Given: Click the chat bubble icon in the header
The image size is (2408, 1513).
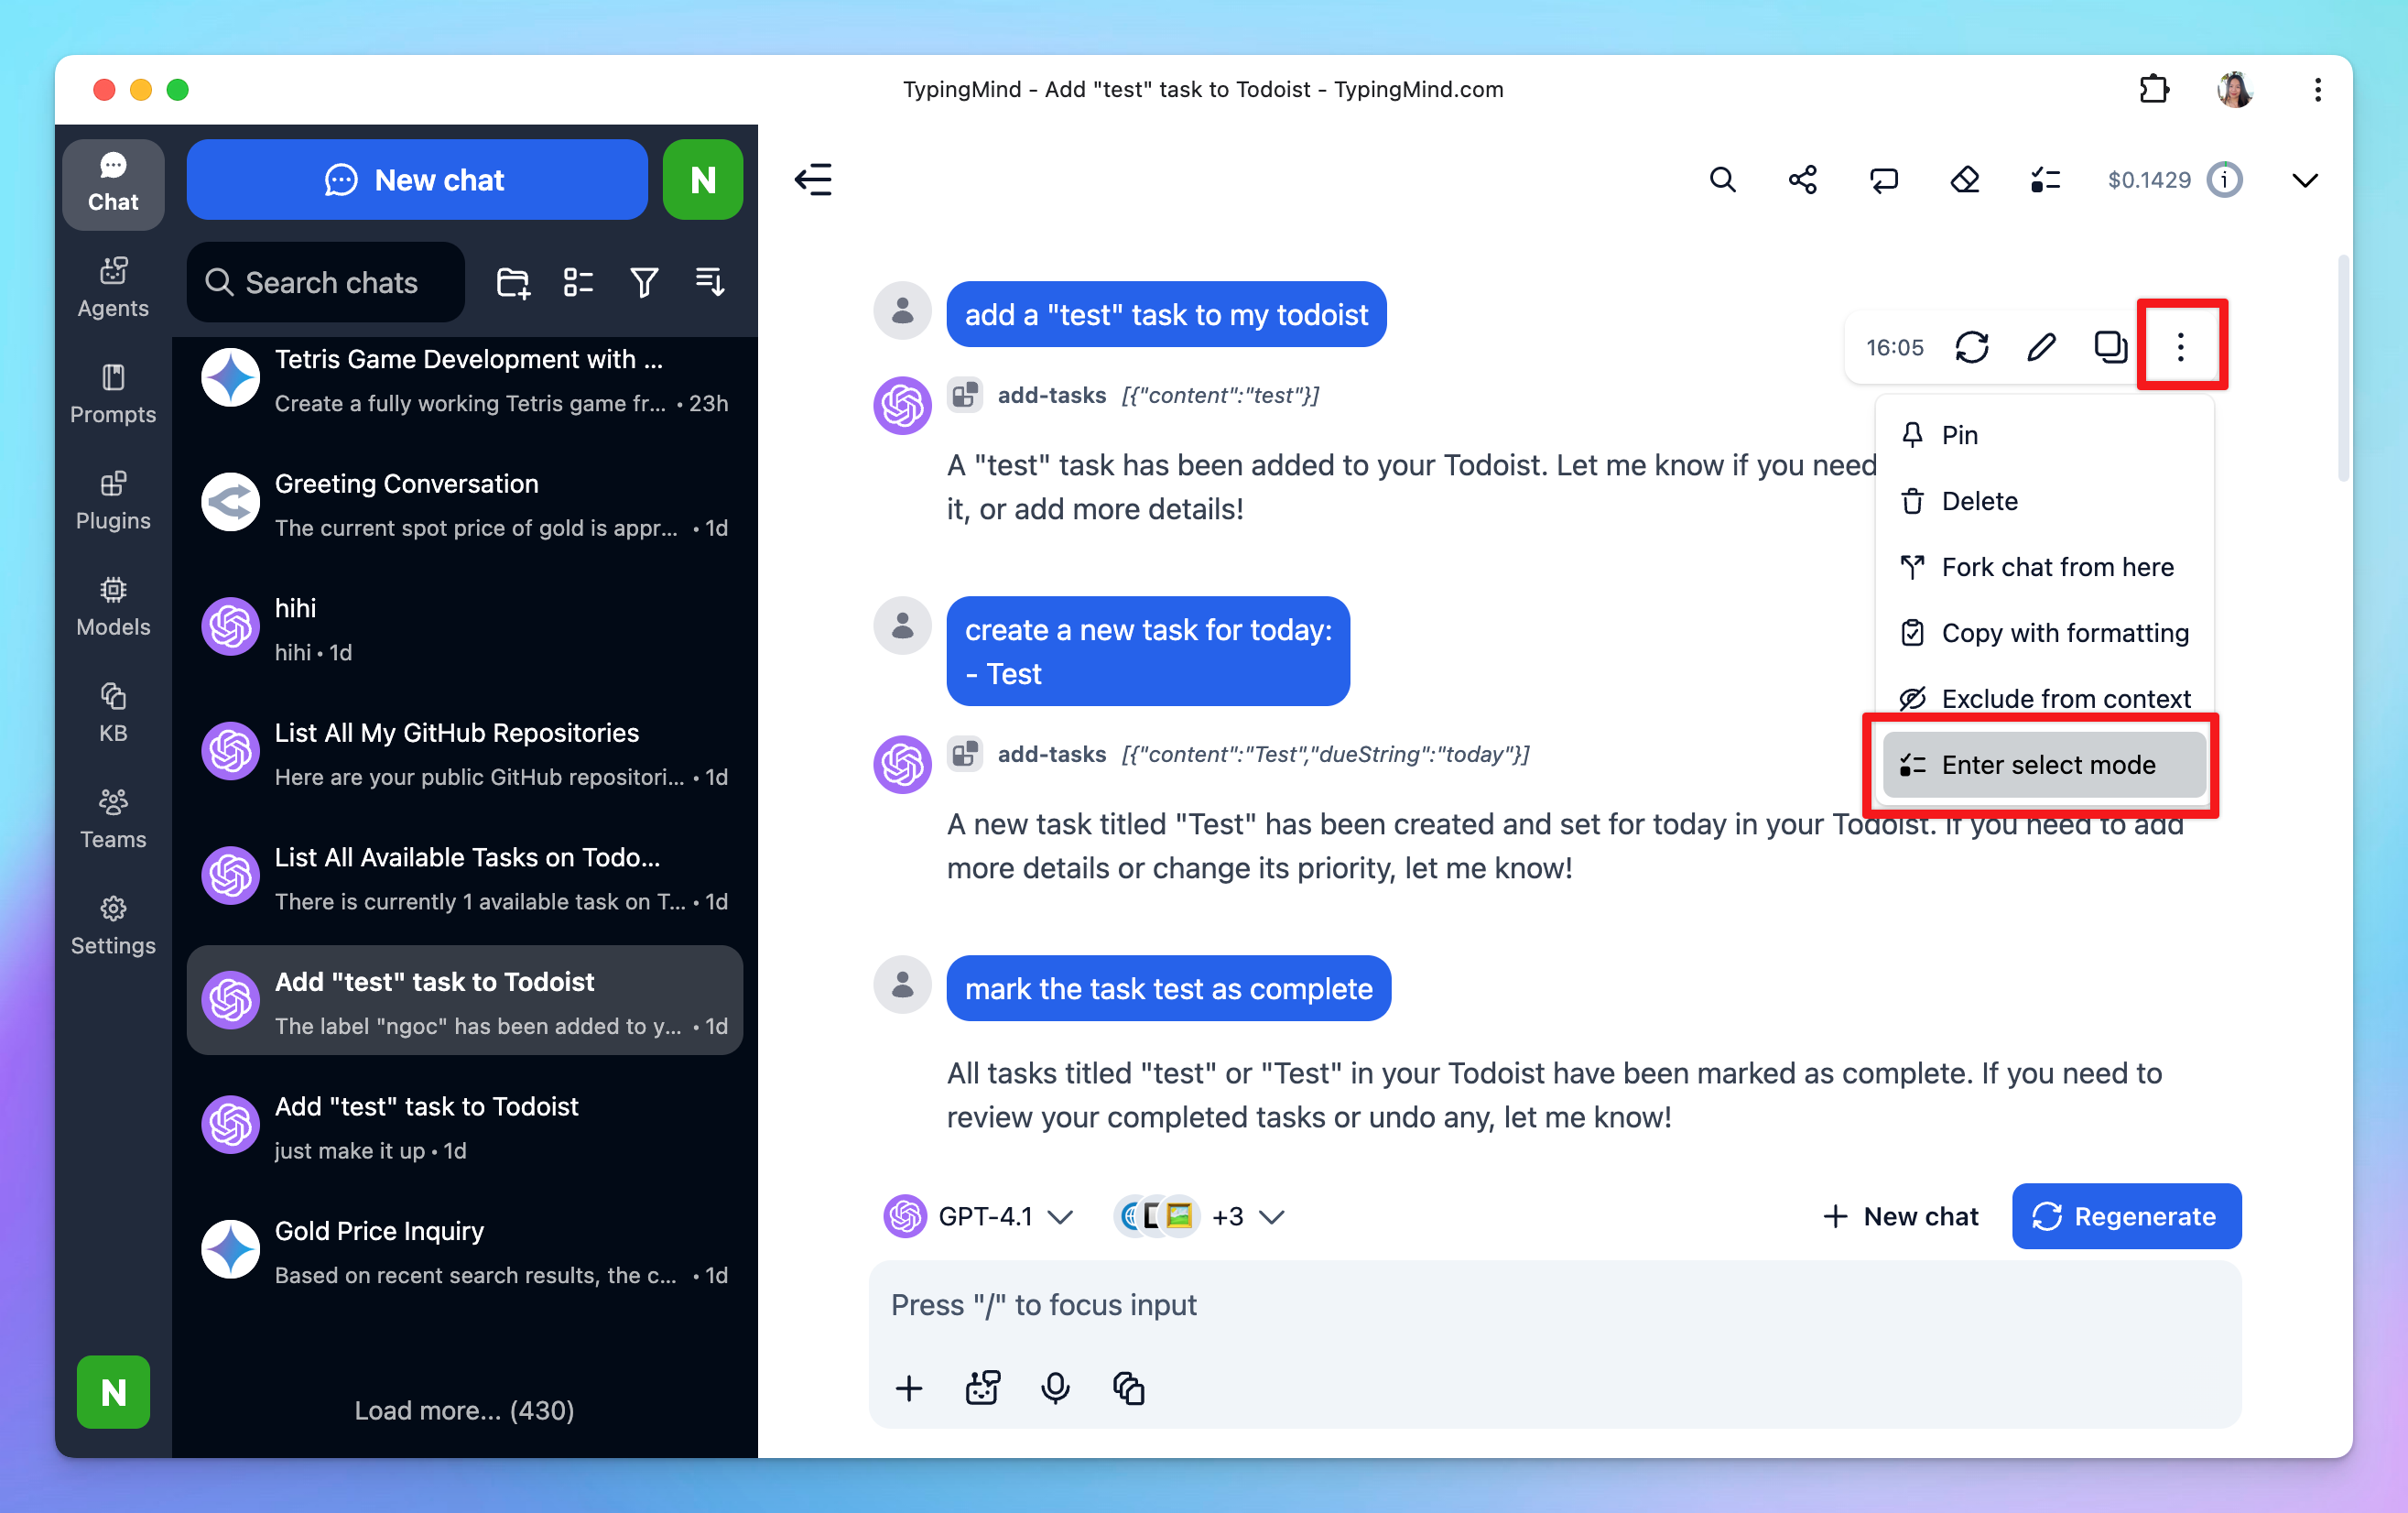Looking at the screenshot, I should coord(1884,180).
